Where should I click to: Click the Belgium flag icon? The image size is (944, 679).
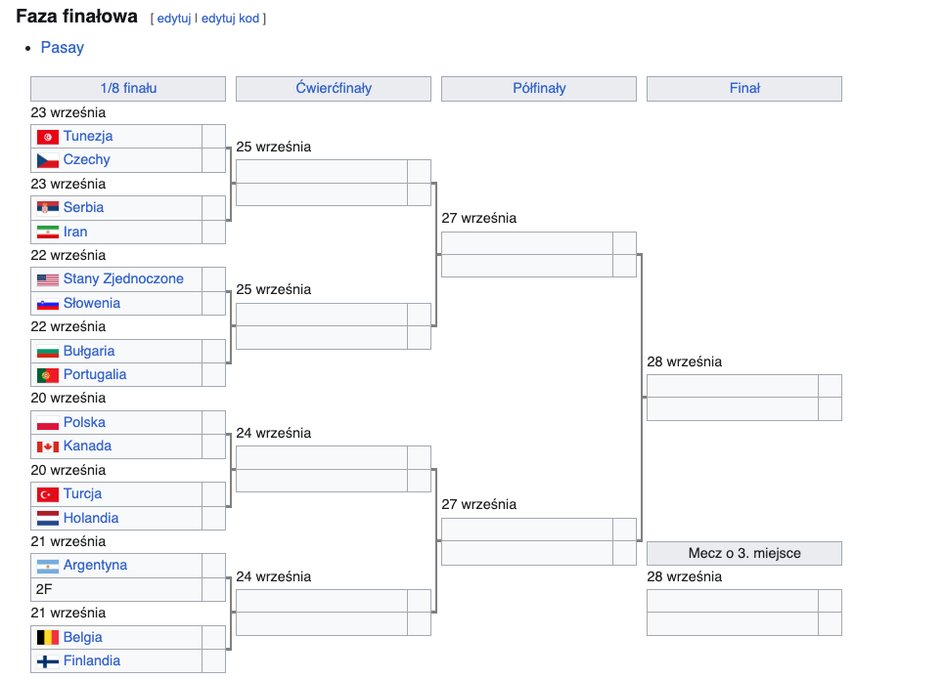tap(47, 637)
